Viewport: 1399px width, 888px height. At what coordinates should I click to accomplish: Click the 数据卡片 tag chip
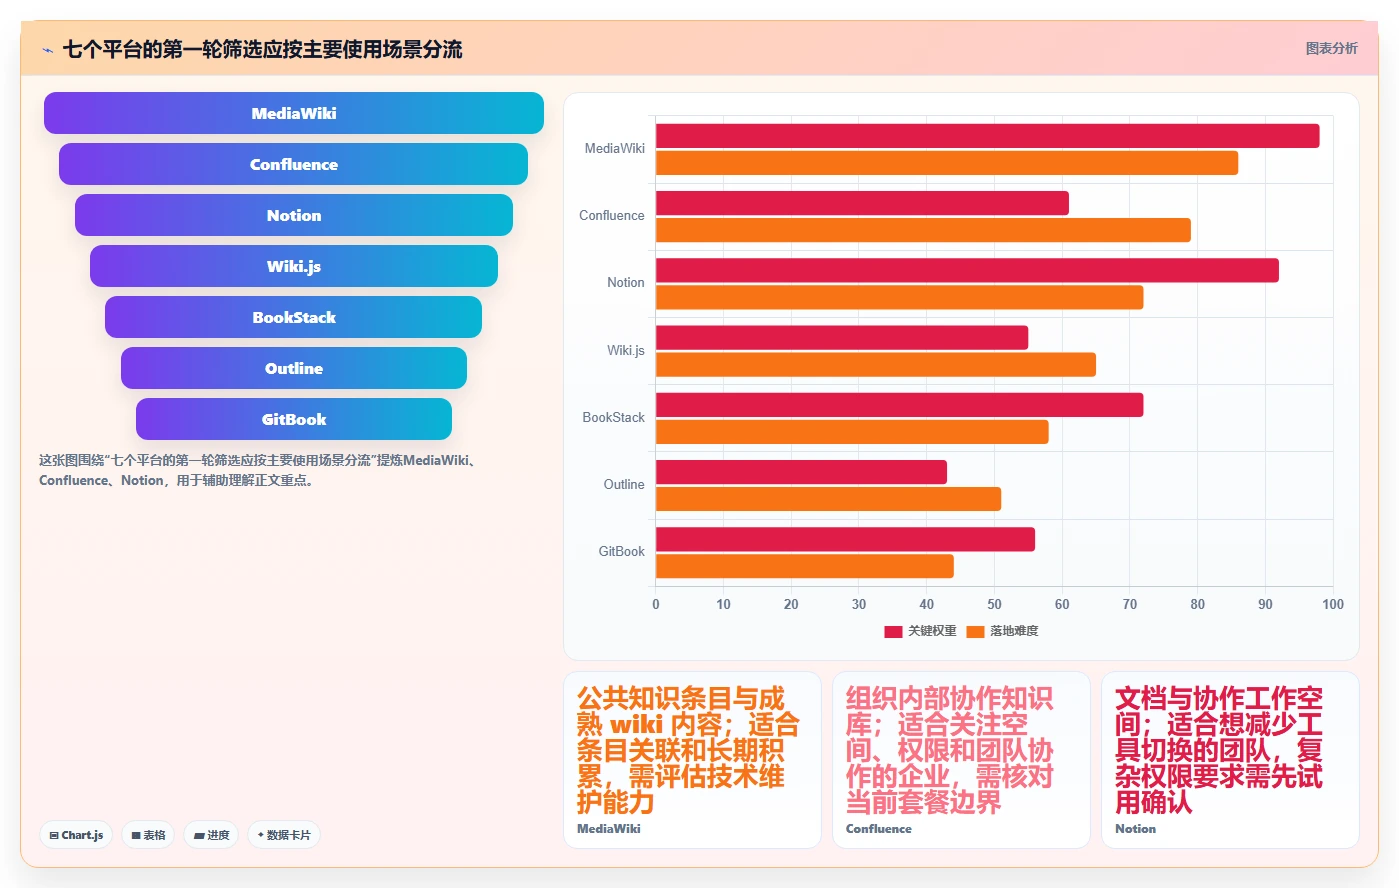pyautogui.click(x=284, y=835)
